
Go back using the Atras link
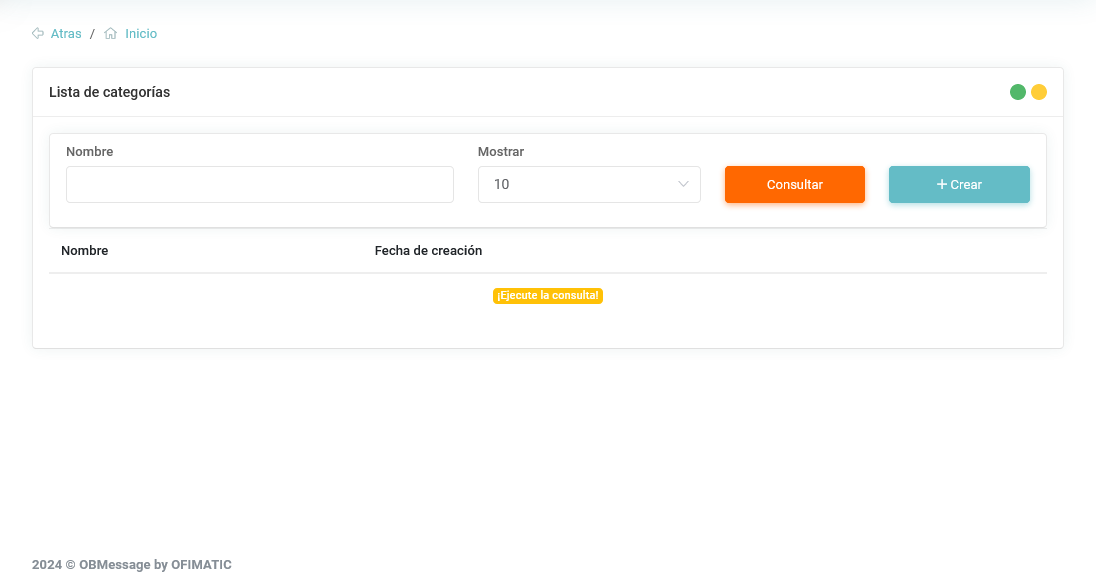pyautogui.click(x=66, y=34)
